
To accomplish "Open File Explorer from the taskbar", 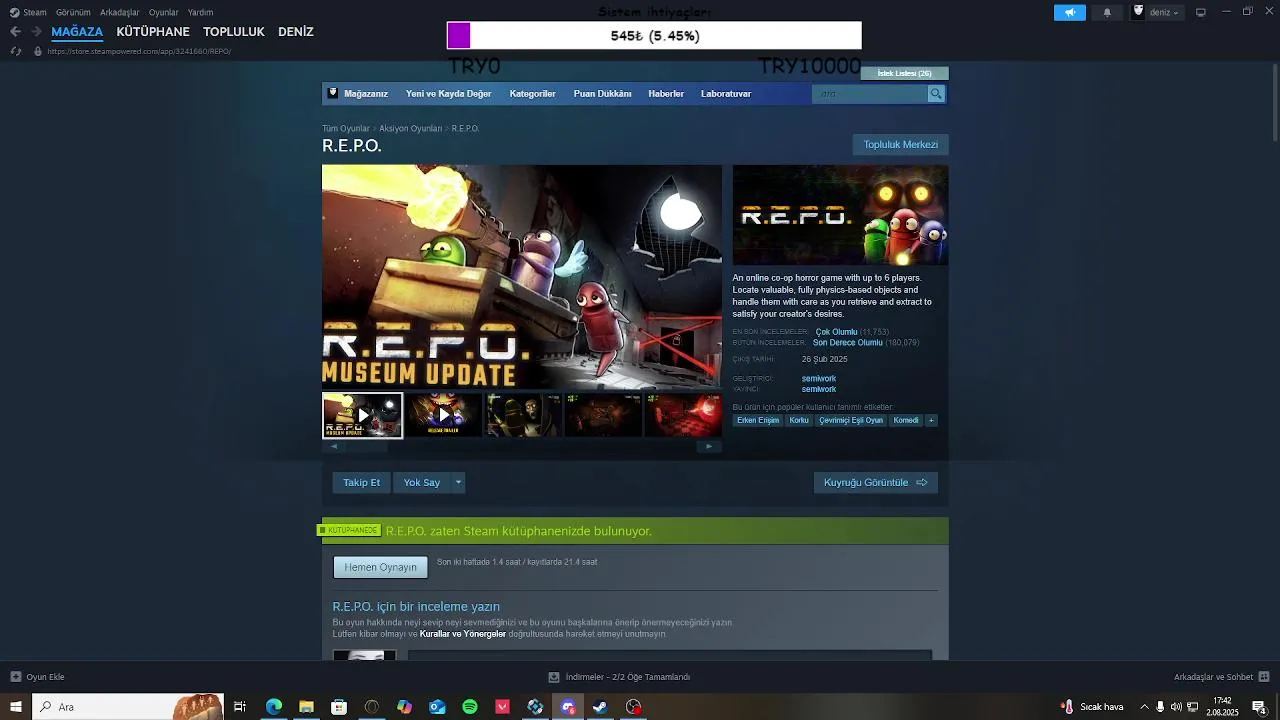I will point(306,707).
